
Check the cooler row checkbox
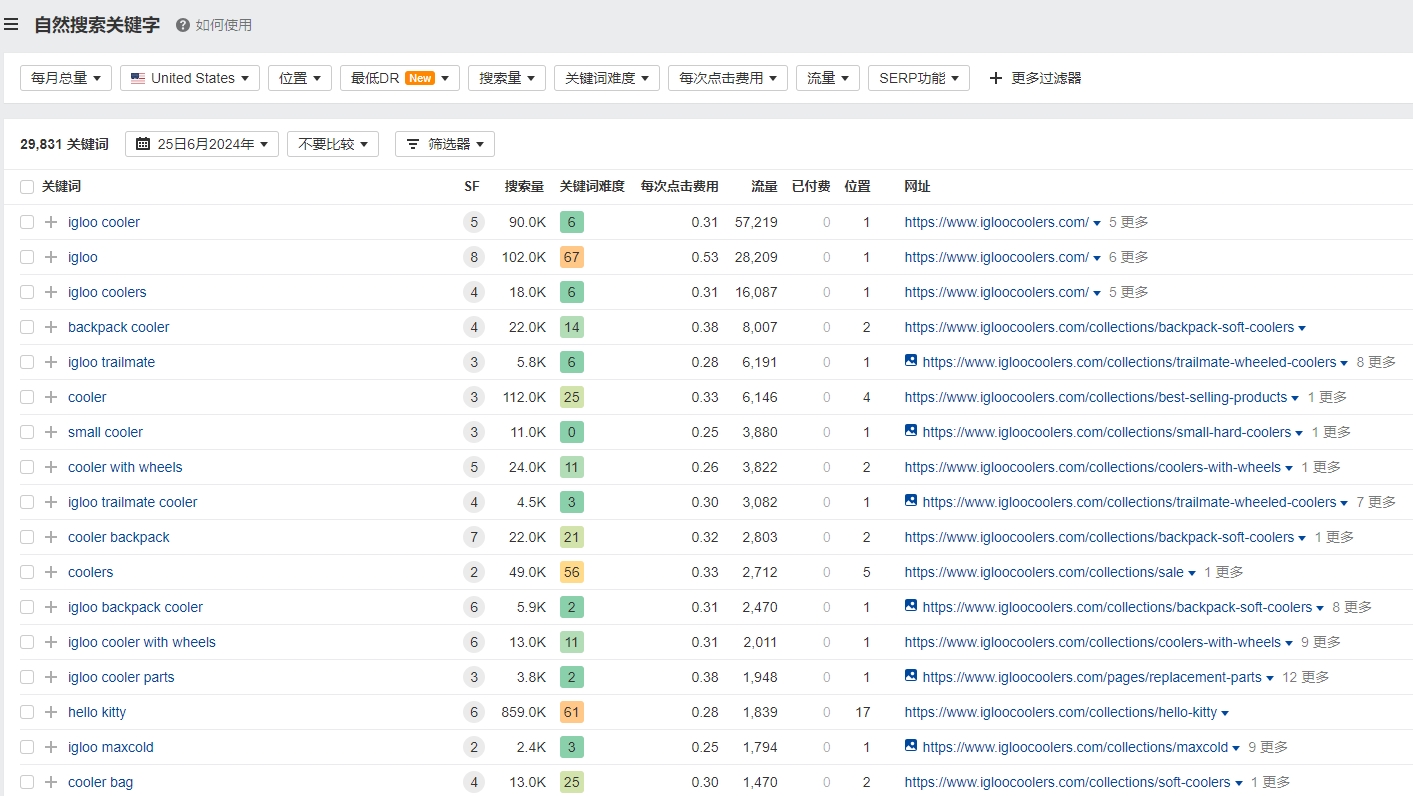coord(27,397)
